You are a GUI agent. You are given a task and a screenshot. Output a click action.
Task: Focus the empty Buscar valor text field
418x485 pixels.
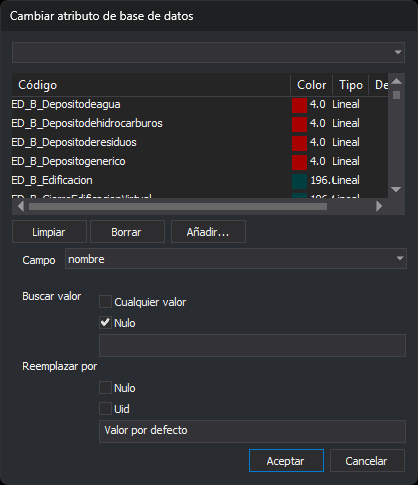252,345
